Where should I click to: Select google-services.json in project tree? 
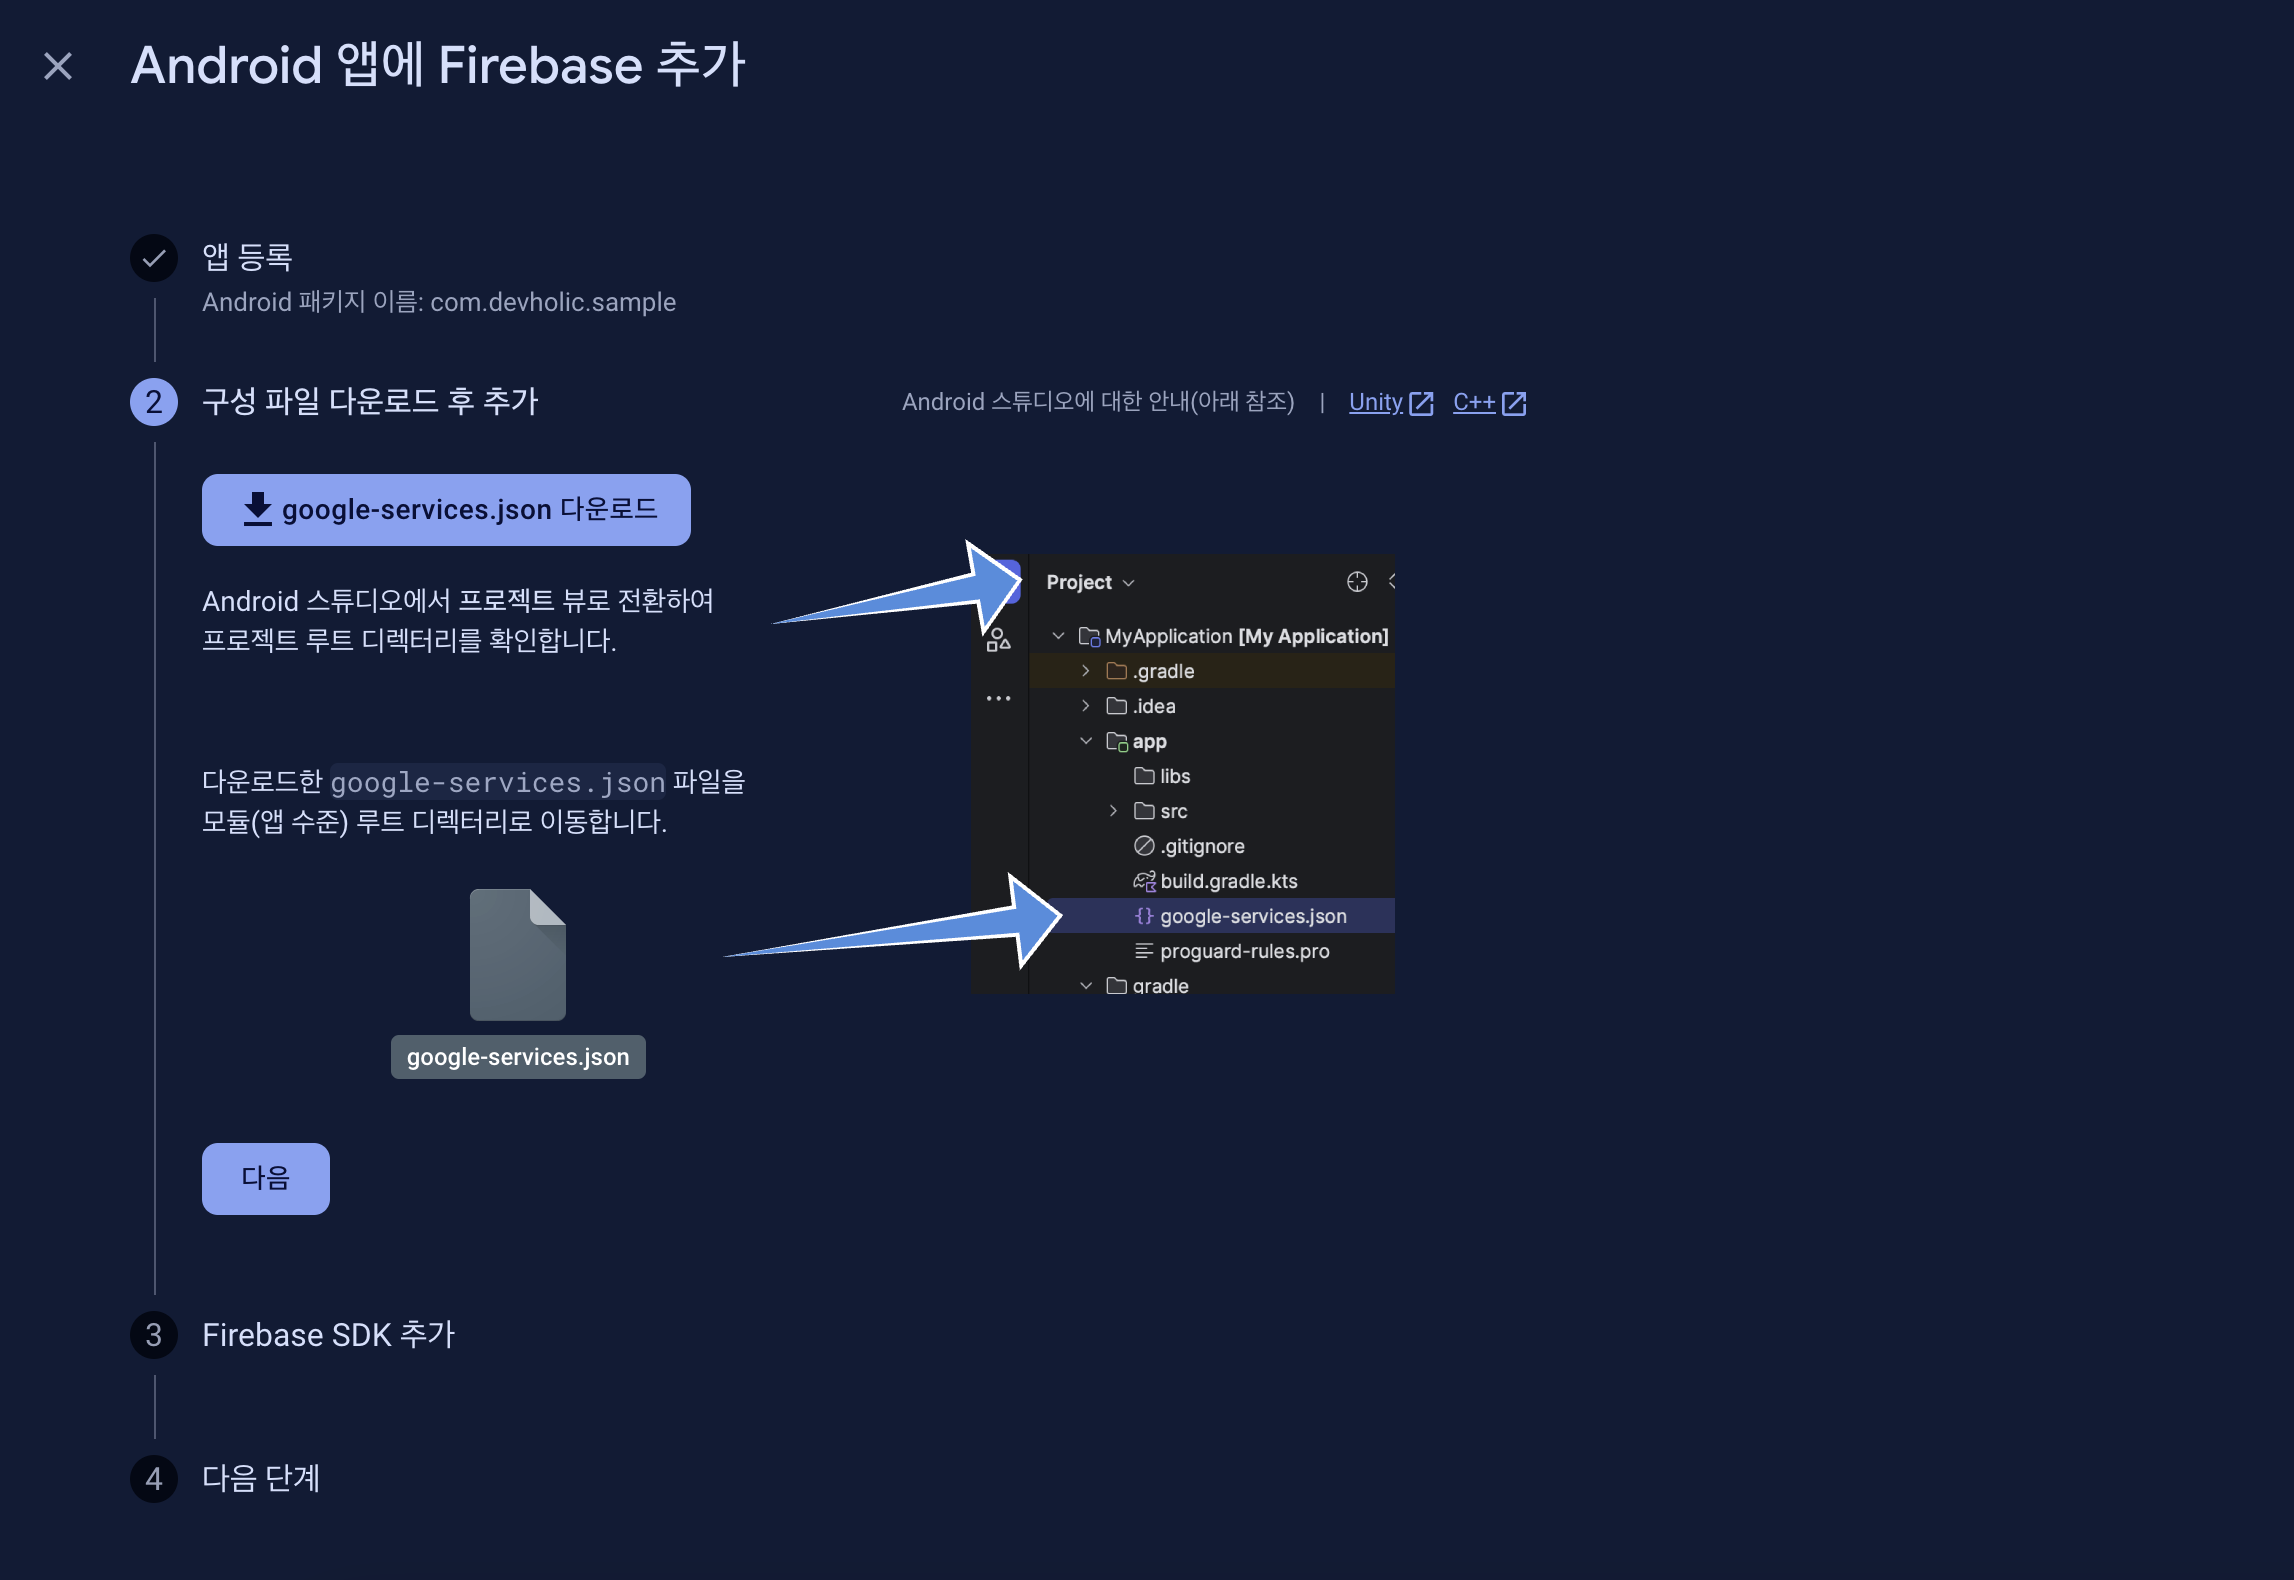(x=1252, y=916)
